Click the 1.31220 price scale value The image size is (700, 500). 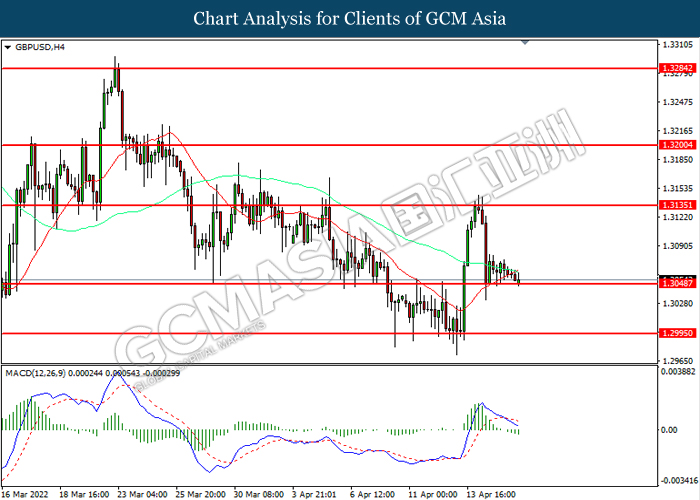678,217
